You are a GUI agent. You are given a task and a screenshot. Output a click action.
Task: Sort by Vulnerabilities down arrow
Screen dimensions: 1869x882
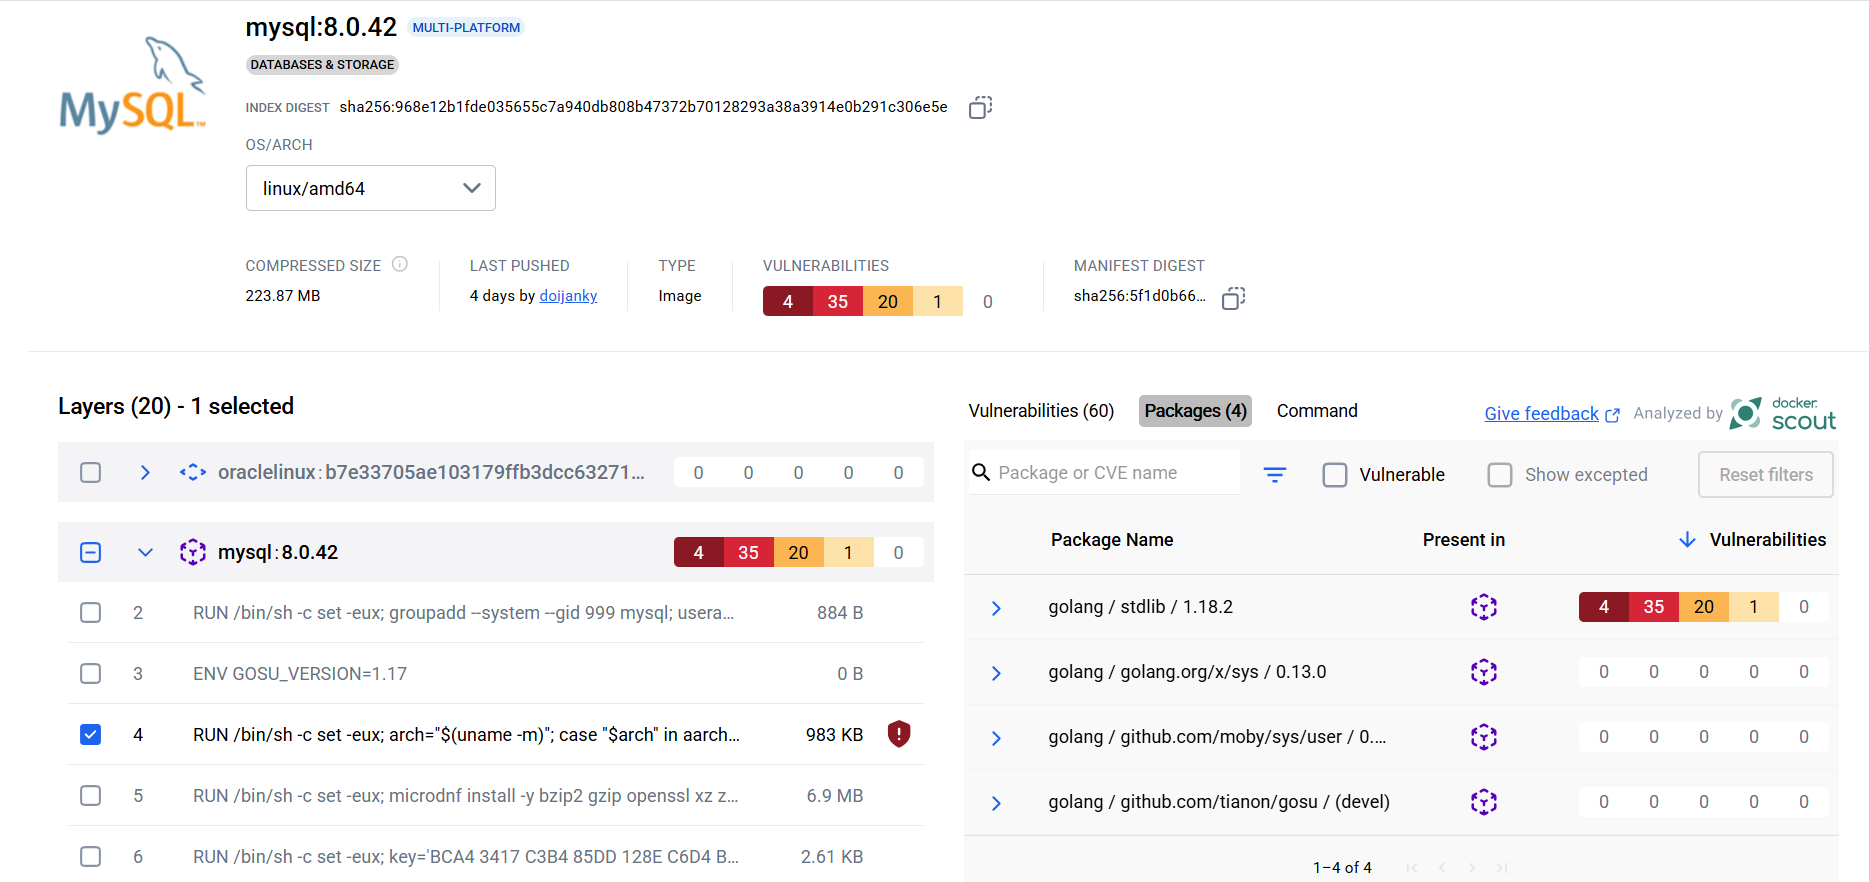[1687, 540]
